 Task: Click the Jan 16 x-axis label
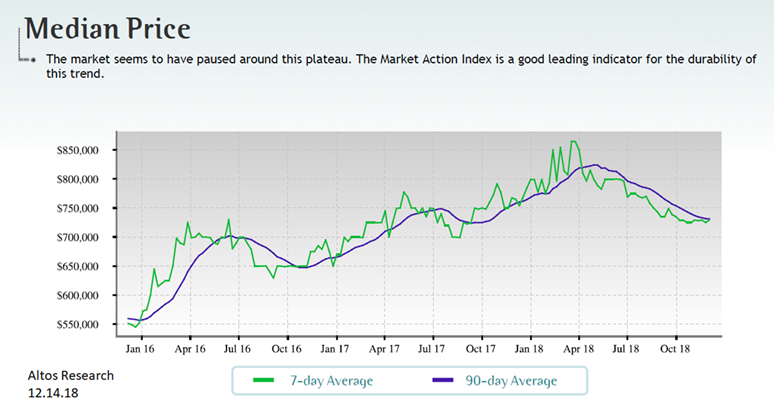click(141, 348)
